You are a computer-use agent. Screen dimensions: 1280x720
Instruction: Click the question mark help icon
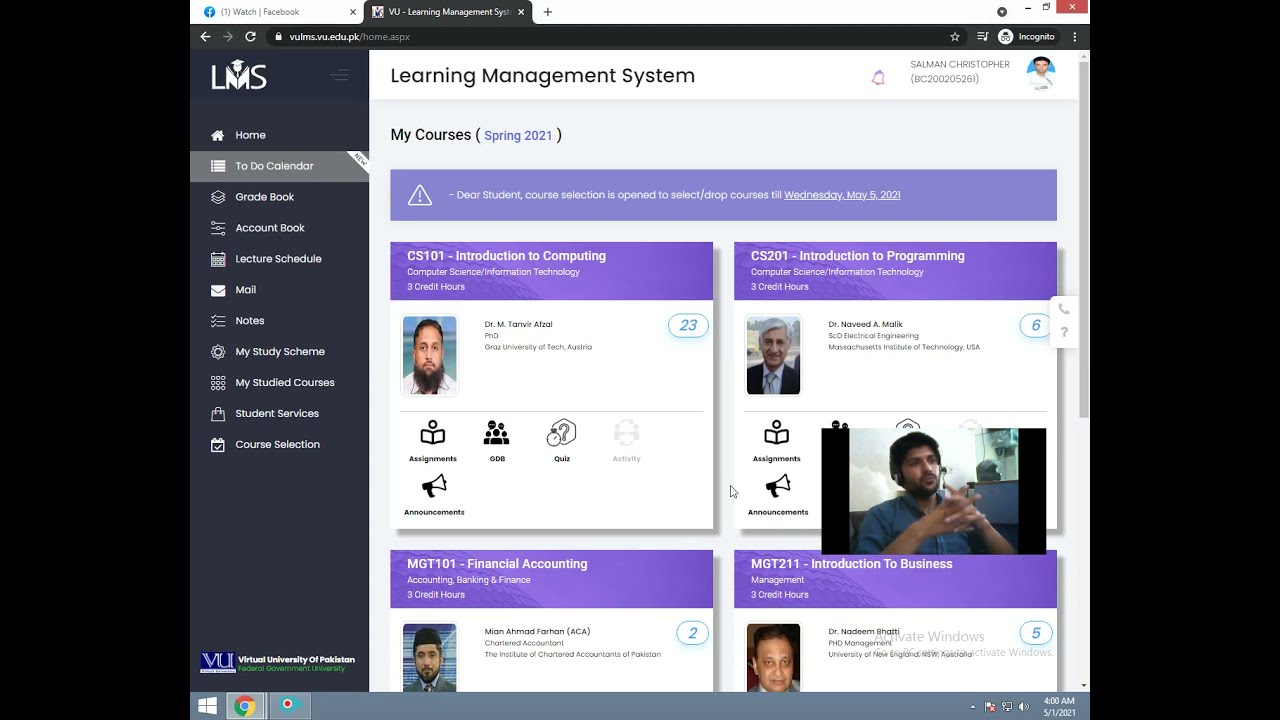click(x=1064, y=332)
